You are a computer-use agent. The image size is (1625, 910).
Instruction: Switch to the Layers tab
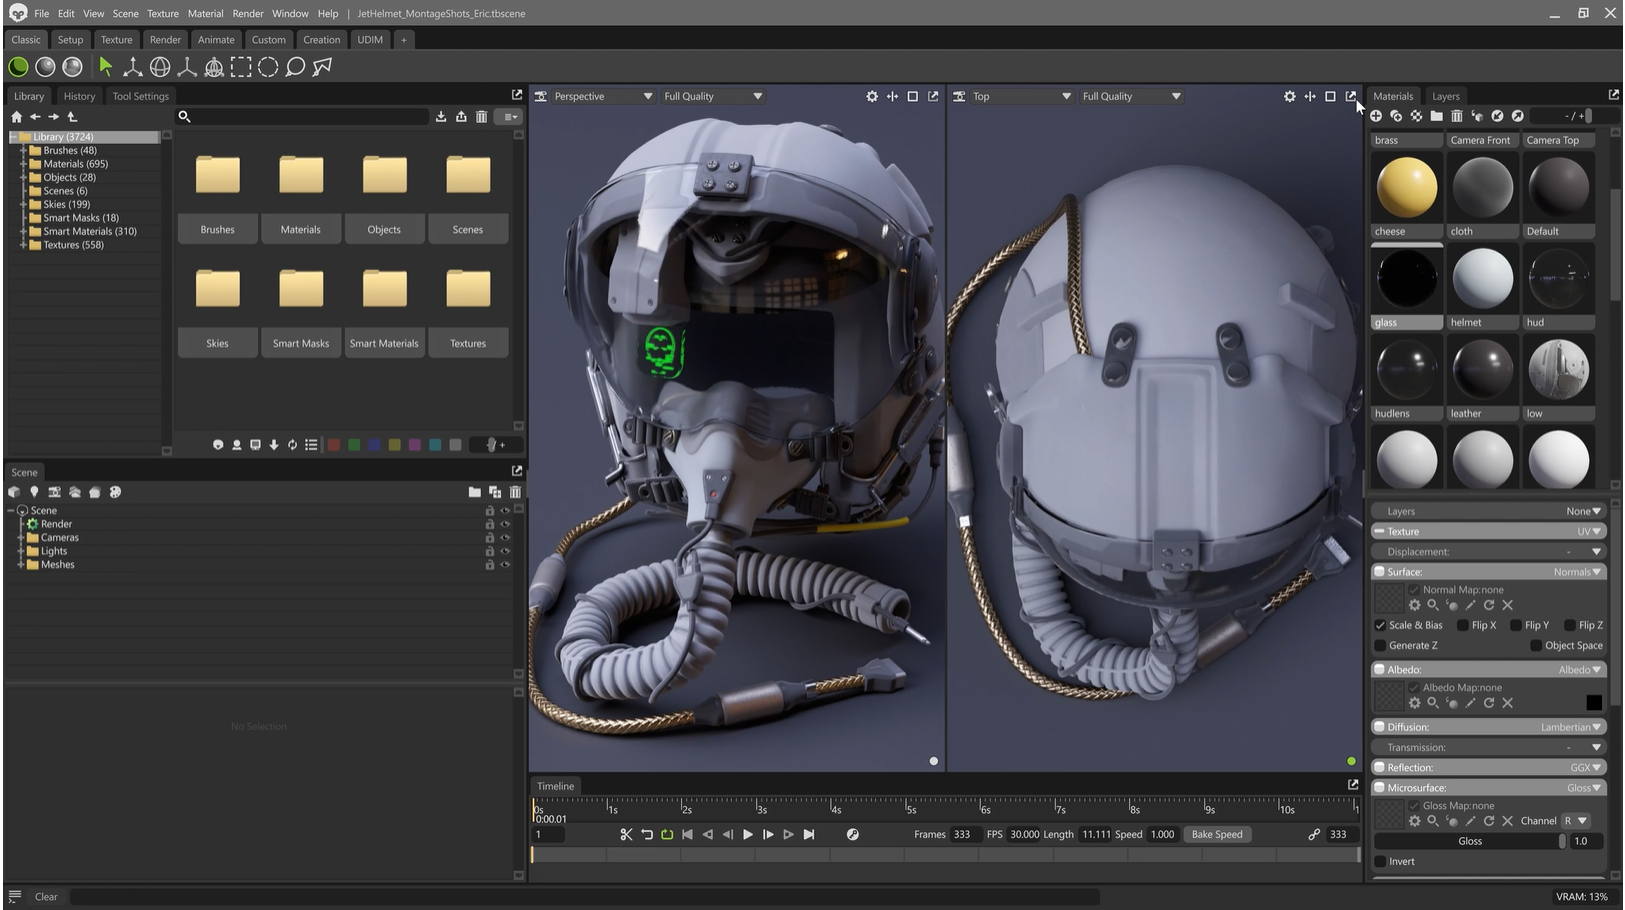pyautogui.click(x=1445, y=97)
